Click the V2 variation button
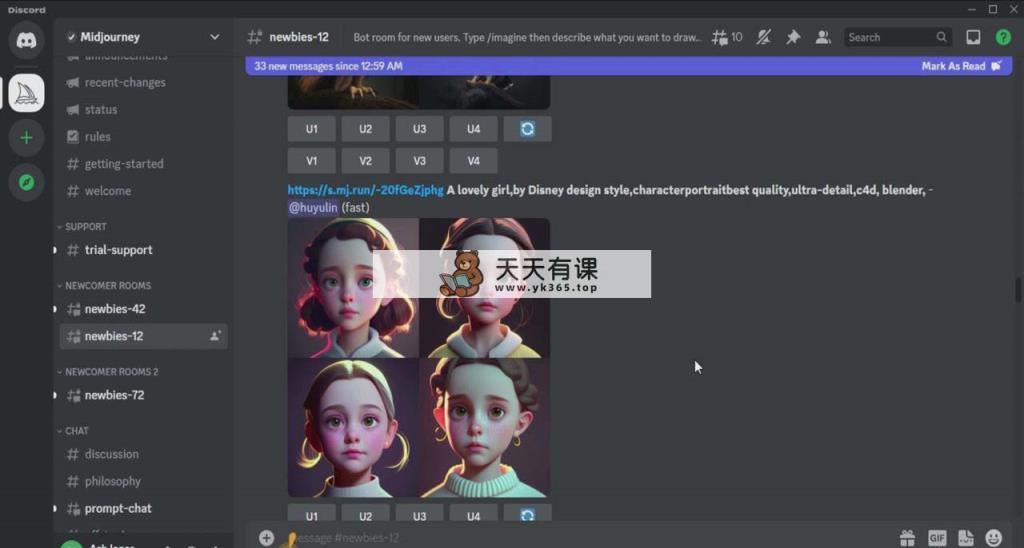Image resolution: width=1024 pixels, height=548 pixels. (x=366, y=161)
